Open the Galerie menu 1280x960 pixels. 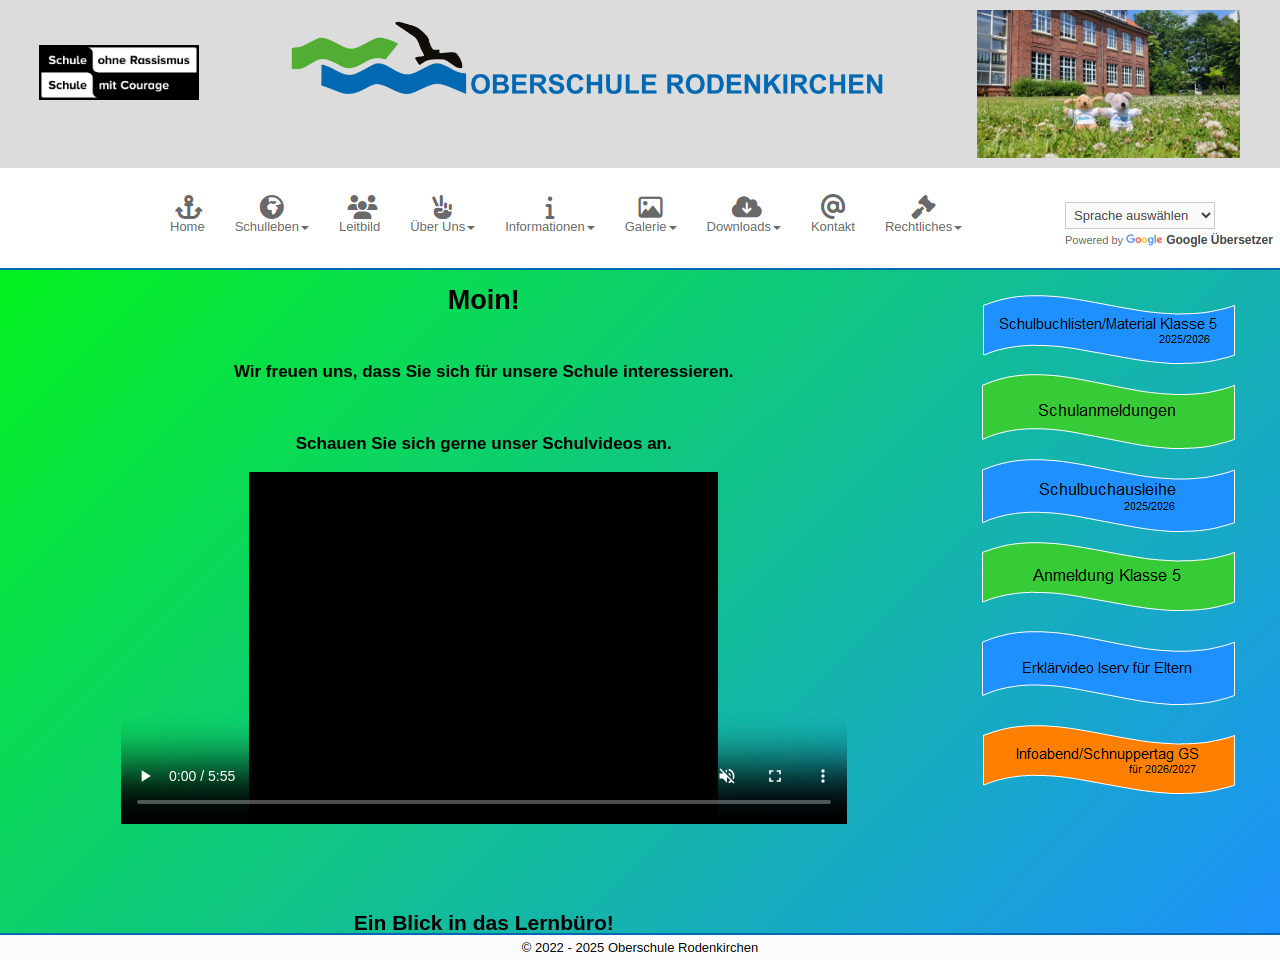tap(650, 214)
